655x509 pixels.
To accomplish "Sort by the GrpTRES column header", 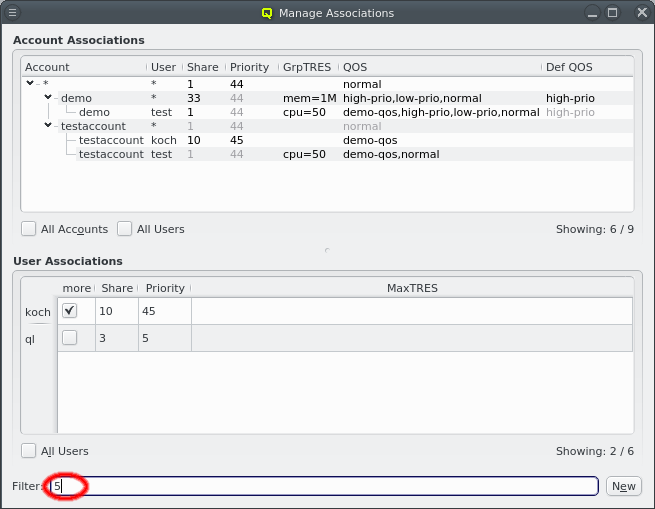I will (309, 67).
